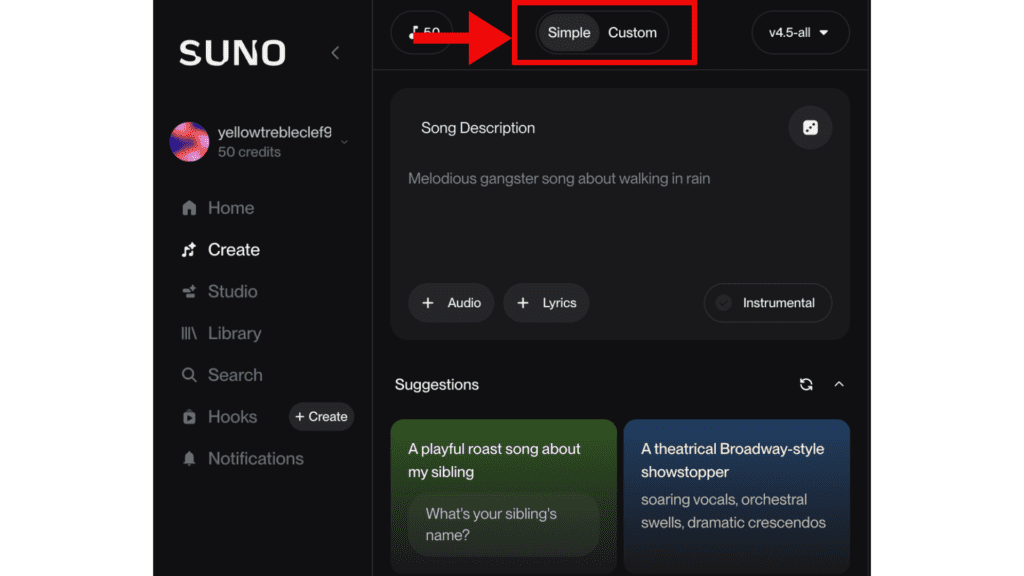This screenshot has height=576, width=1024.
Task: Click the Add Audio button
Action: [451, 303]
